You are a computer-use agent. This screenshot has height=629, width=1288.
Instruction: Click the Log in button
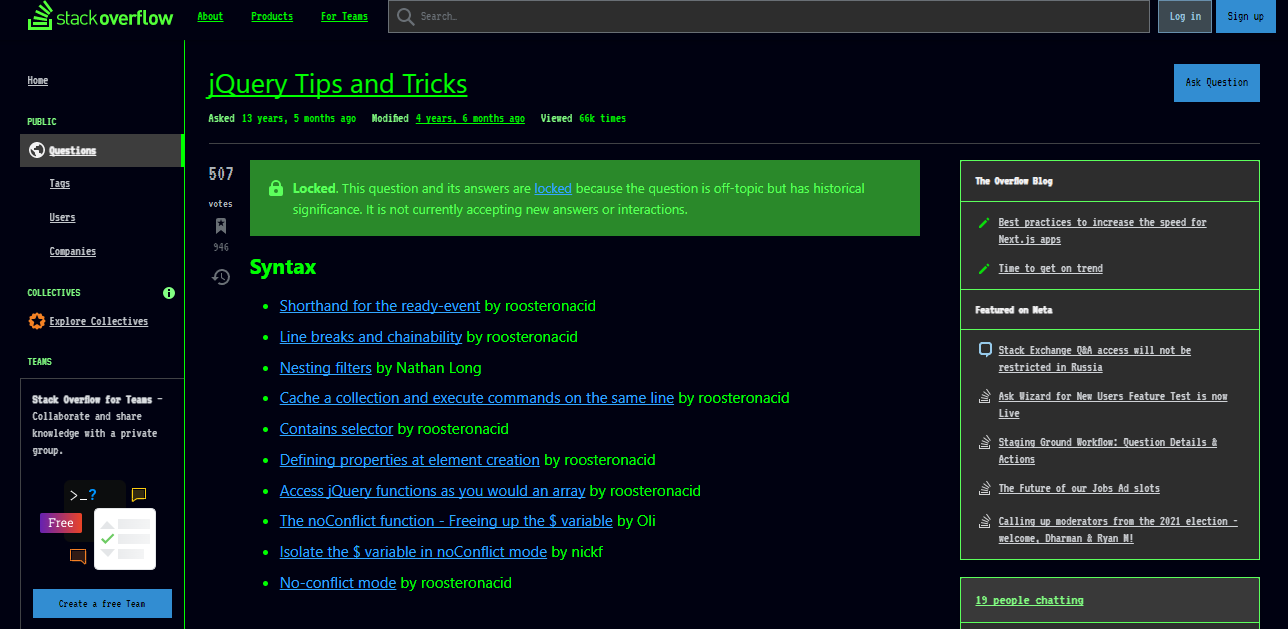coord(1185,16)
